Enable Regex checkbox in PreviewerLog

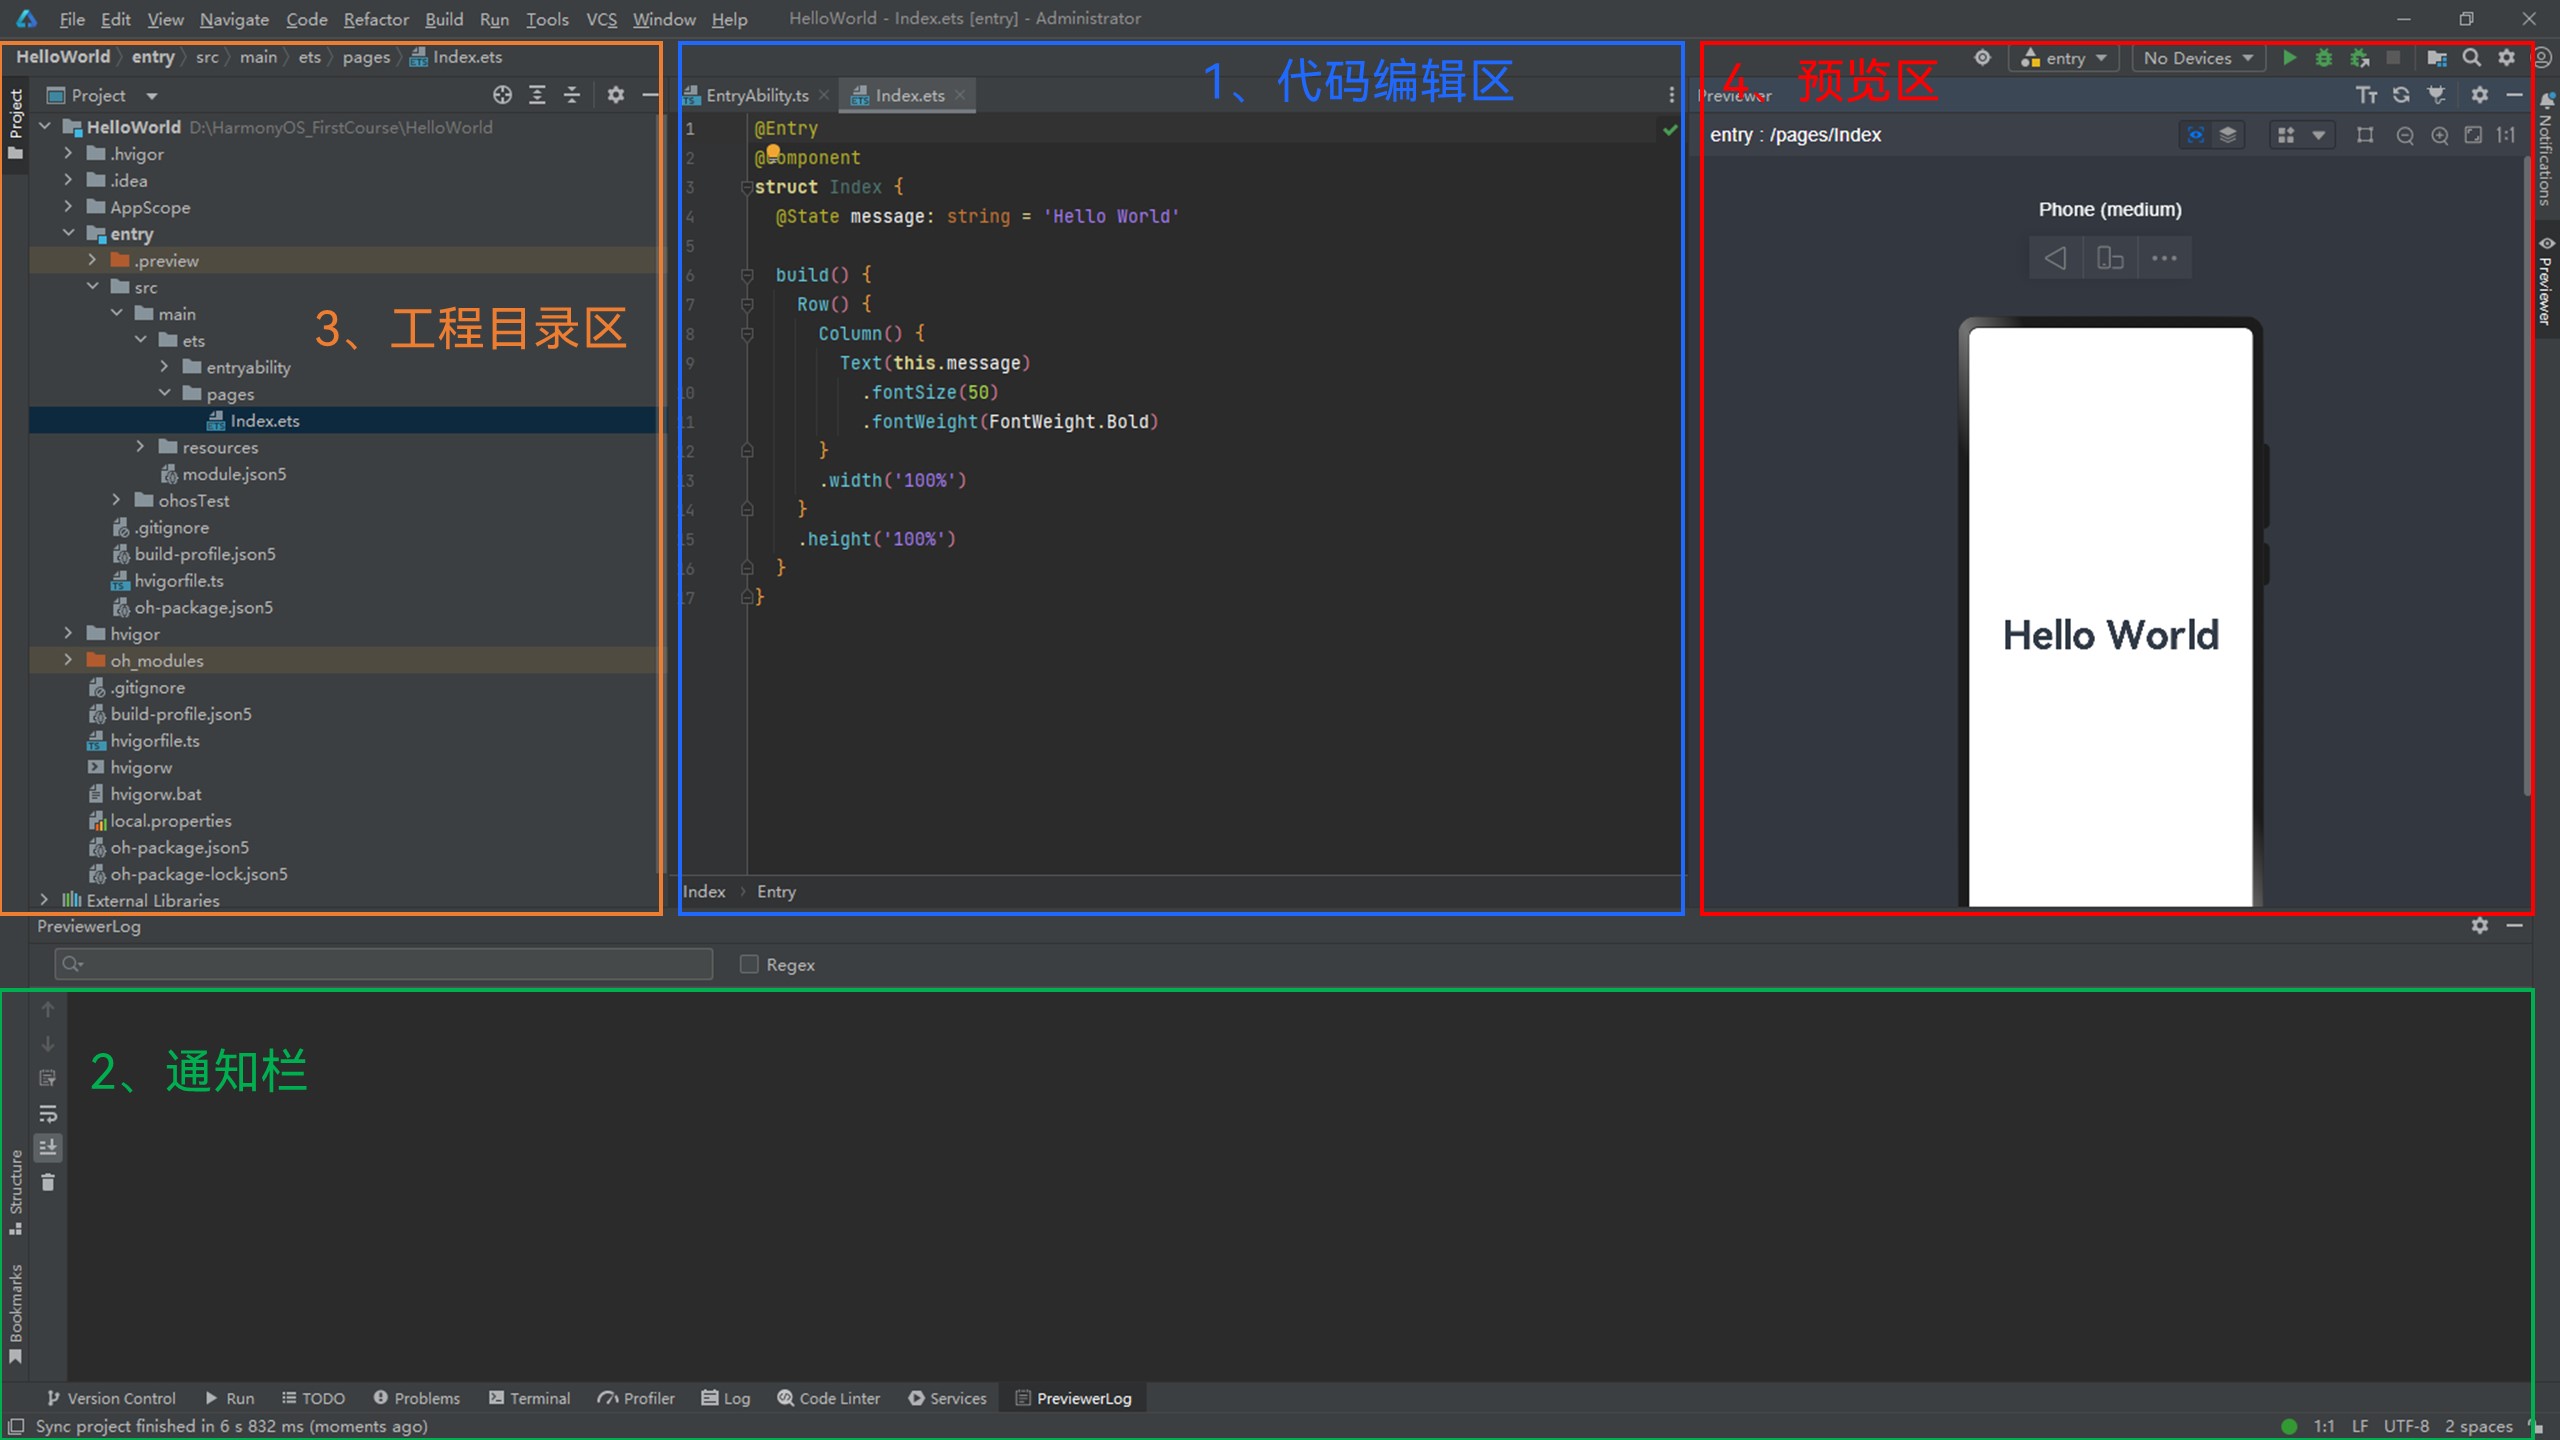point(747,964)
